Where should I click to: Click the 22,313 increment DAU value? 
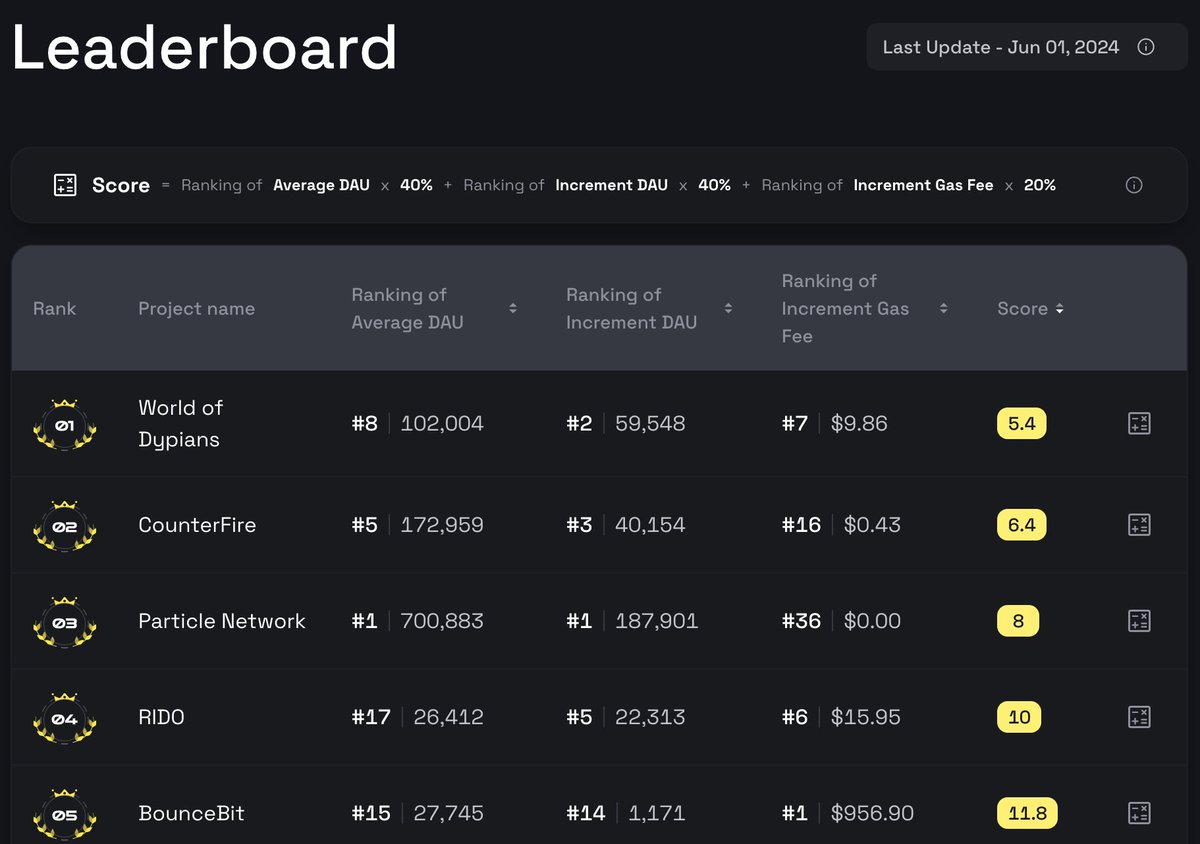(650, 717)
